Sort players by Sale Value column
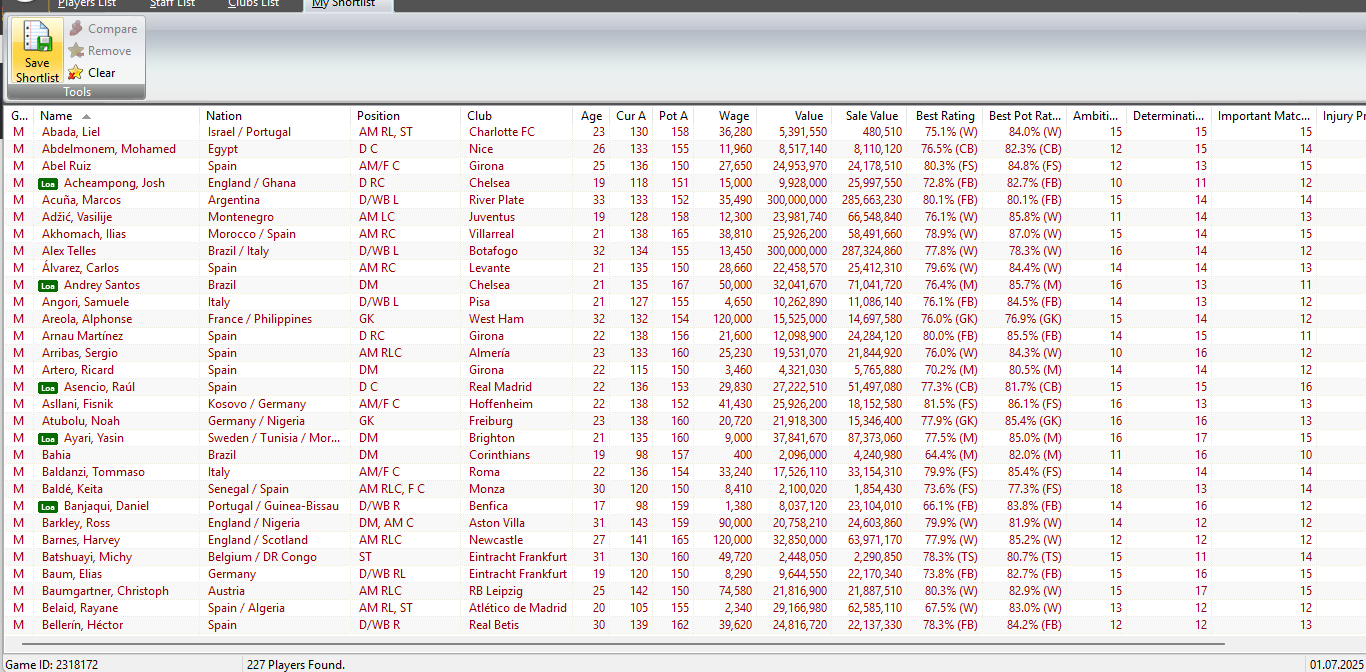 coord(871,116)
